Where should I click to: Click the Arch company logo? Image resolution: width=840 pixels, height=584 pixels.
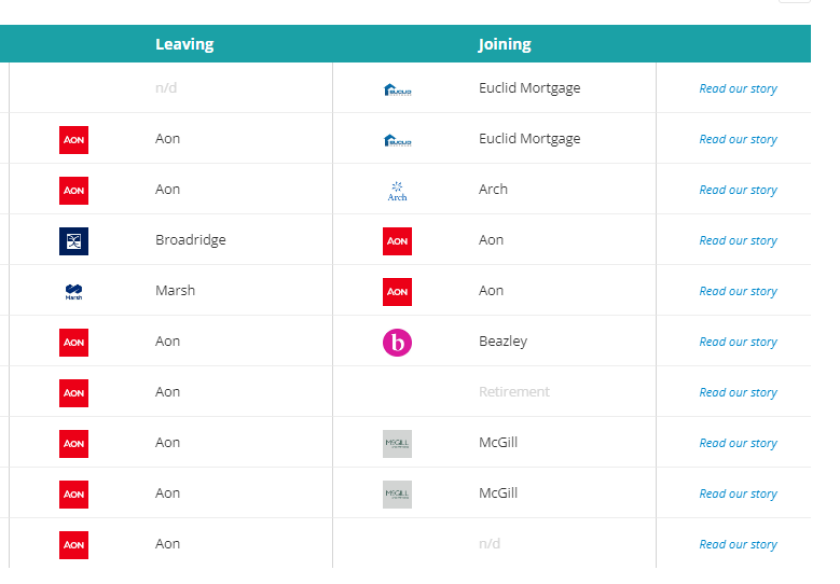point(397,190)
